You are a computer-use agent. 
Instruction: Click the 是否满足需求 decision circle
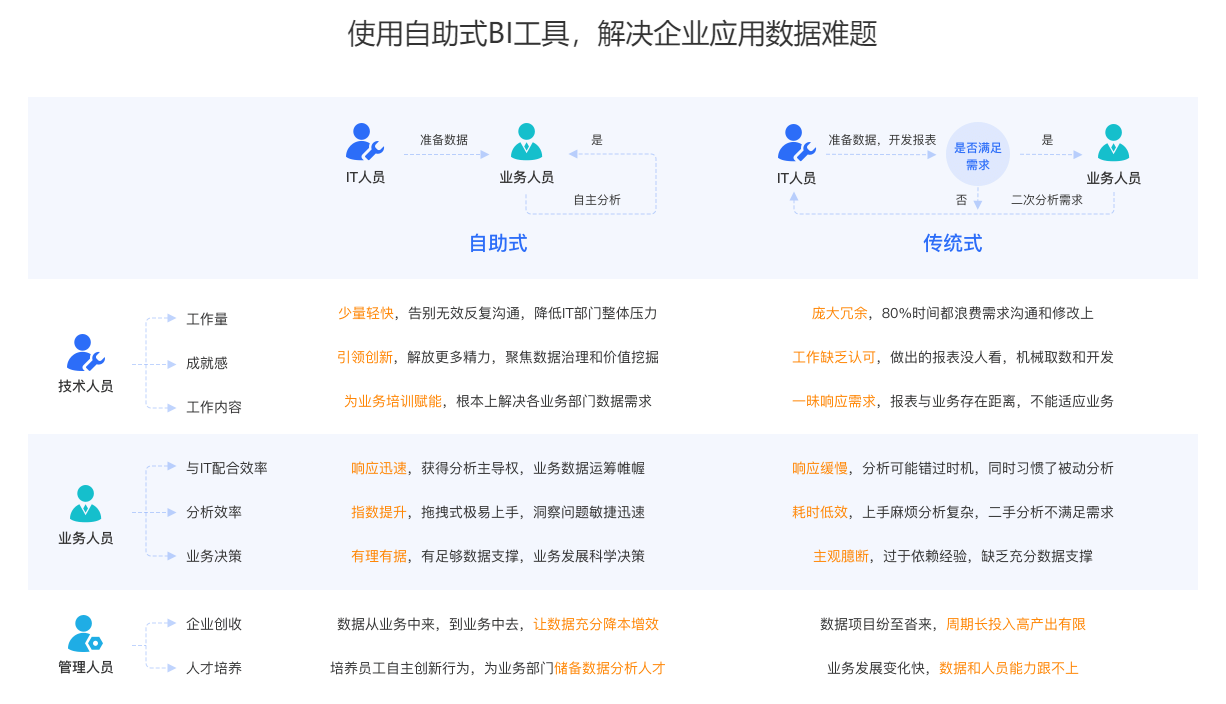click(977, 156)
